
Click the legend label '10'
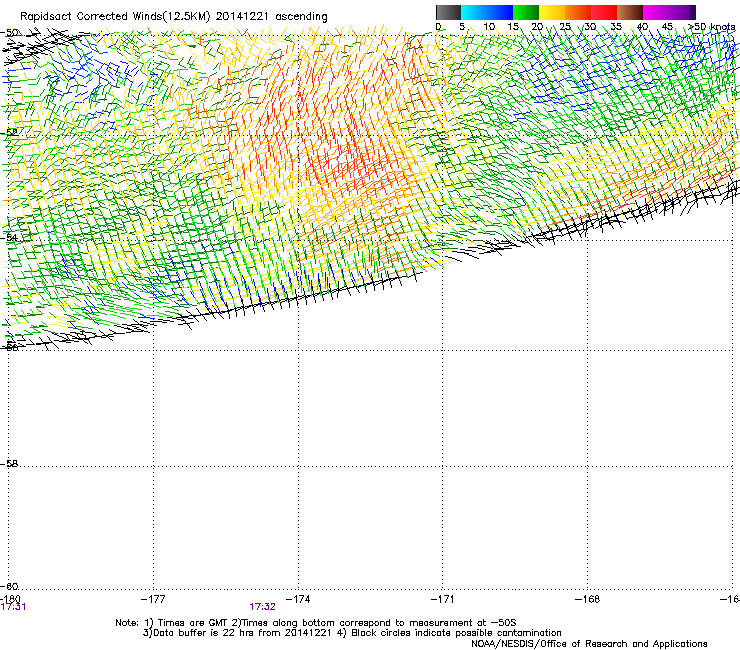point(489,27)
